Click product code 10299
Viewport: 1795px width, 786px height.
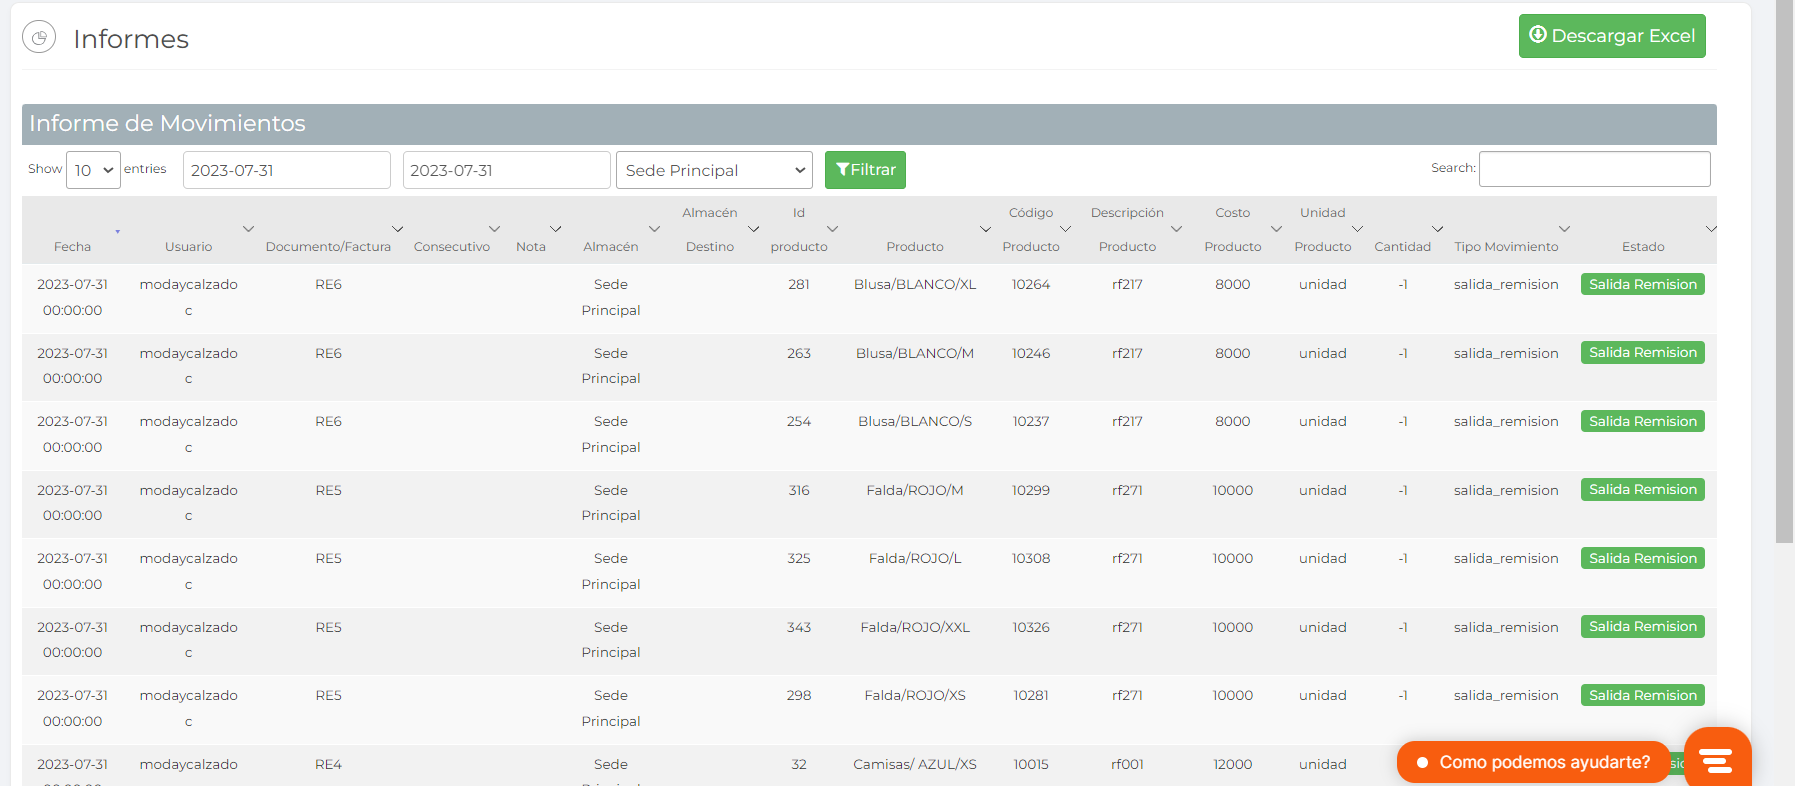click(x=1031, y=490)
